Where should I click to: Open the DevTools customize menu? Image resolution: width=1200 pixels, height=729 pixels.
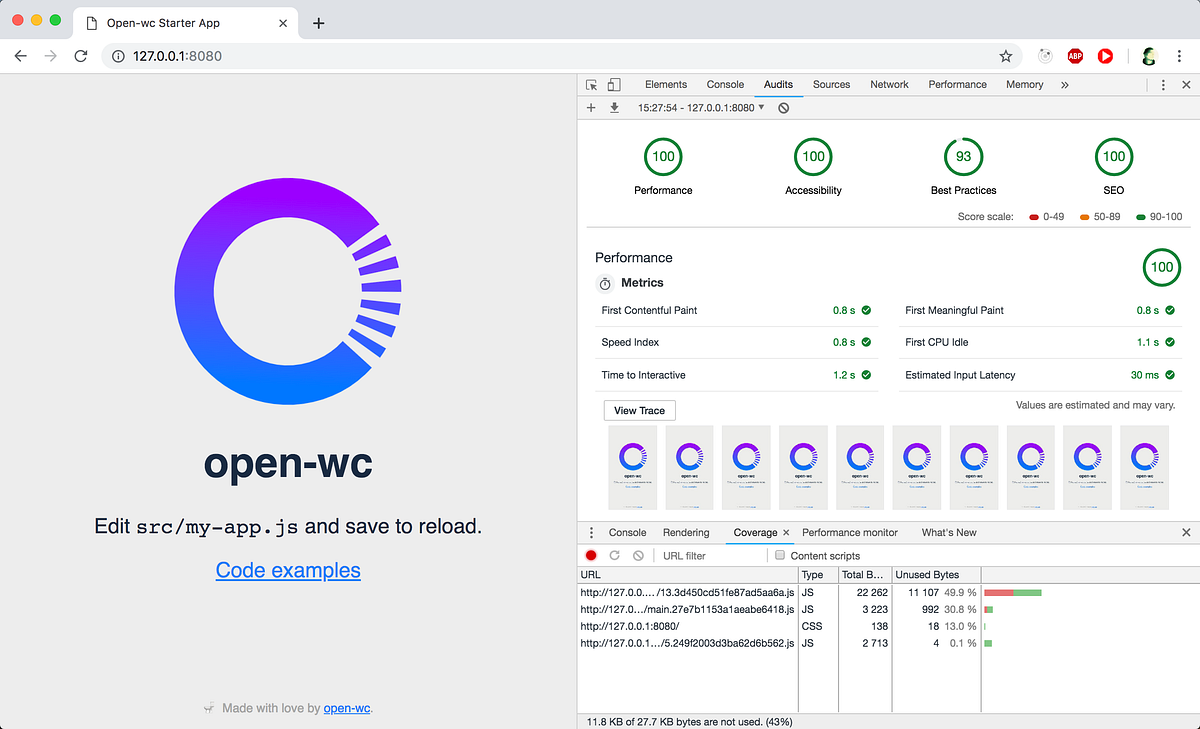click(x=1163, y=84)
